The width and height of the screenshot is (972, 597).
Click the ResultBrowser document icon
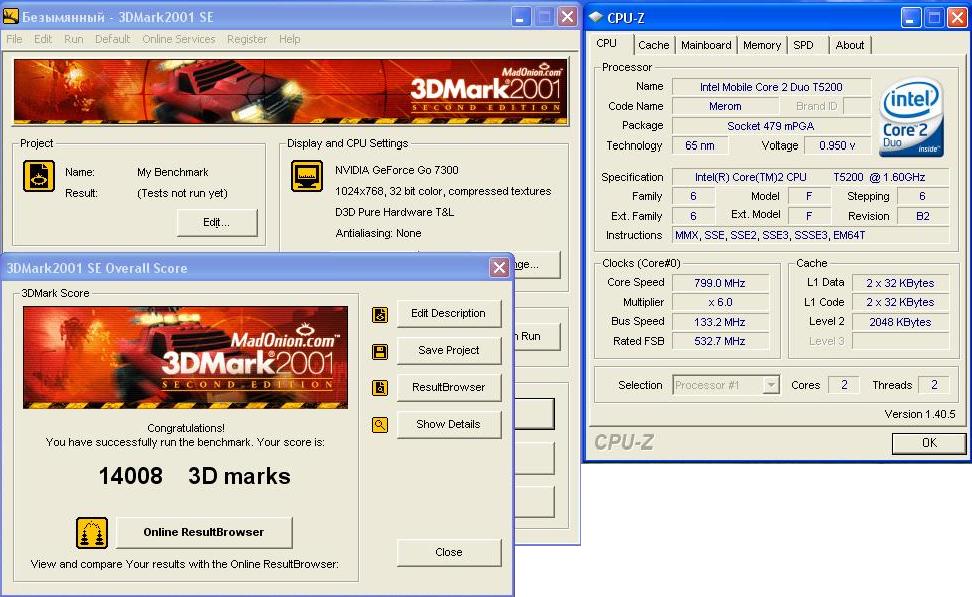(x=380, y=388)
